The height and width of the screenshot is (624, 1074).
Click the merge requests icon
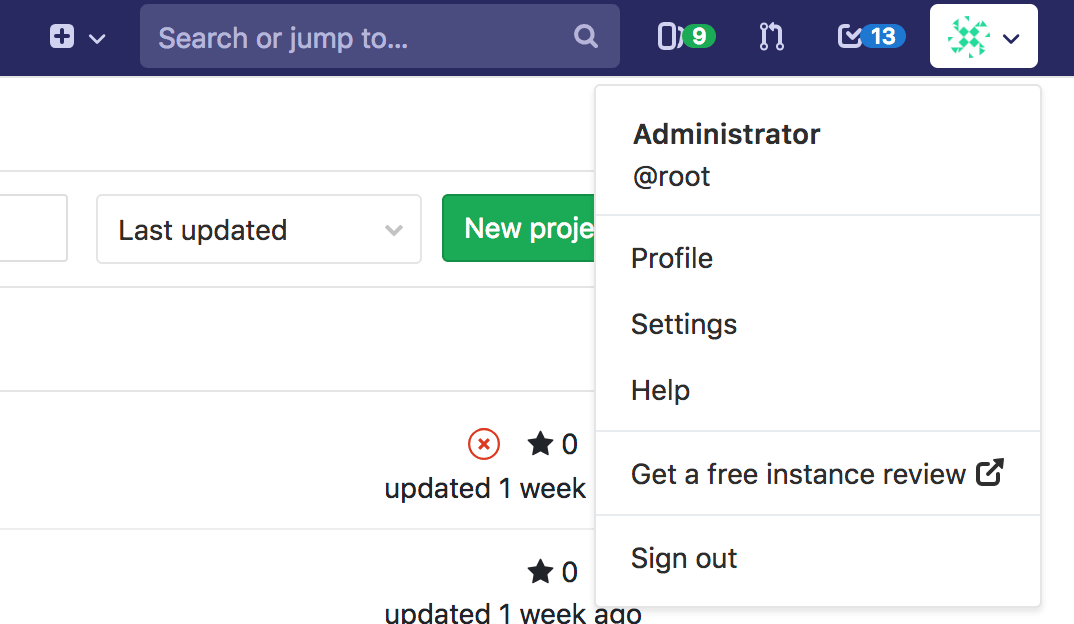(x=771, y=36)
